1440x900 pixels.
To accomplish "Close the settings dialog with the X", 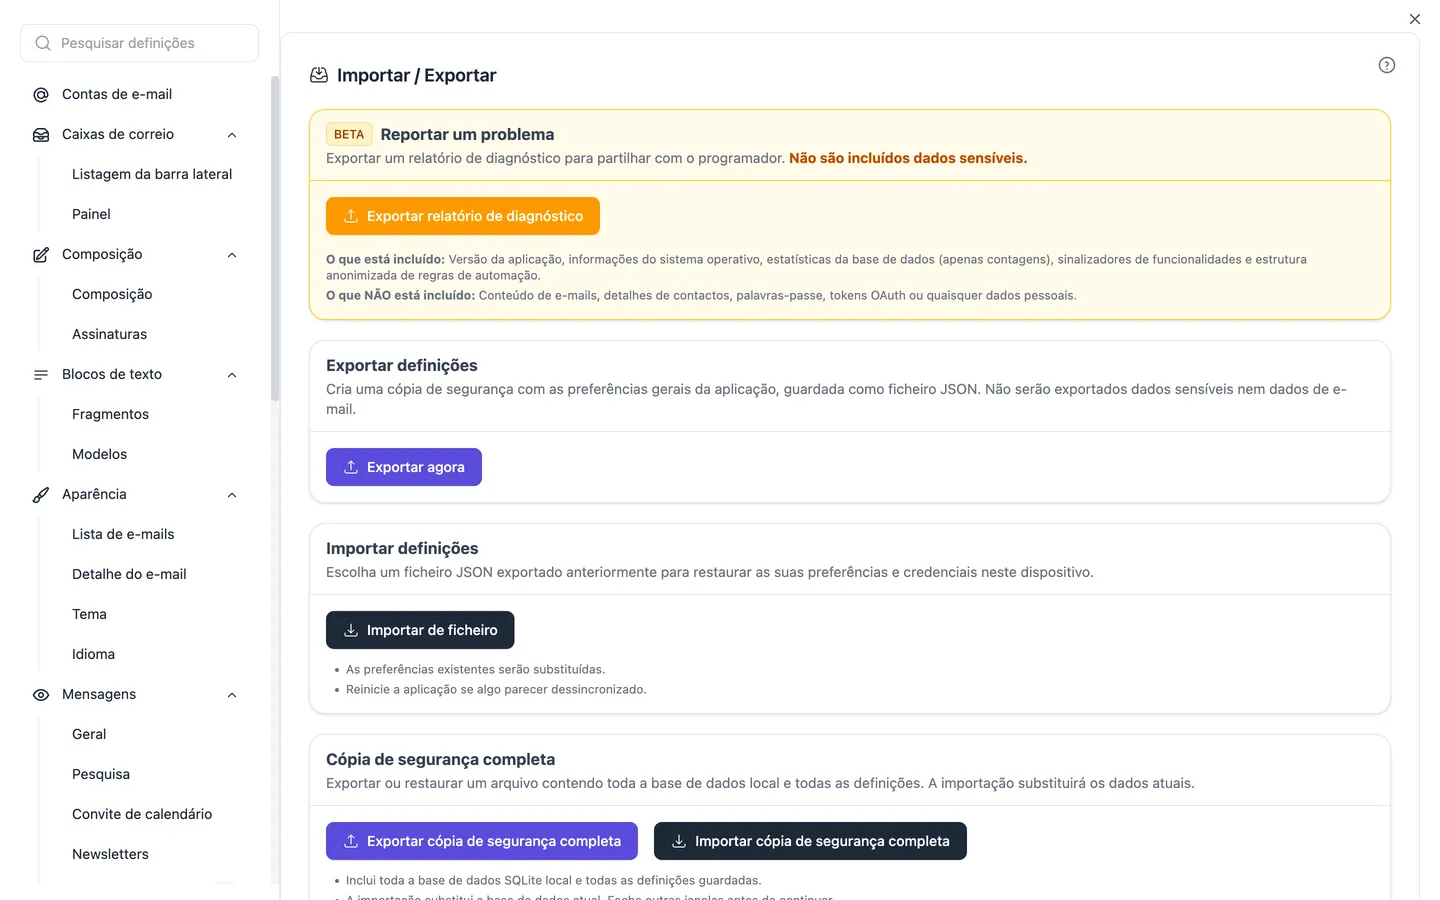I will tap(1415, 19).
